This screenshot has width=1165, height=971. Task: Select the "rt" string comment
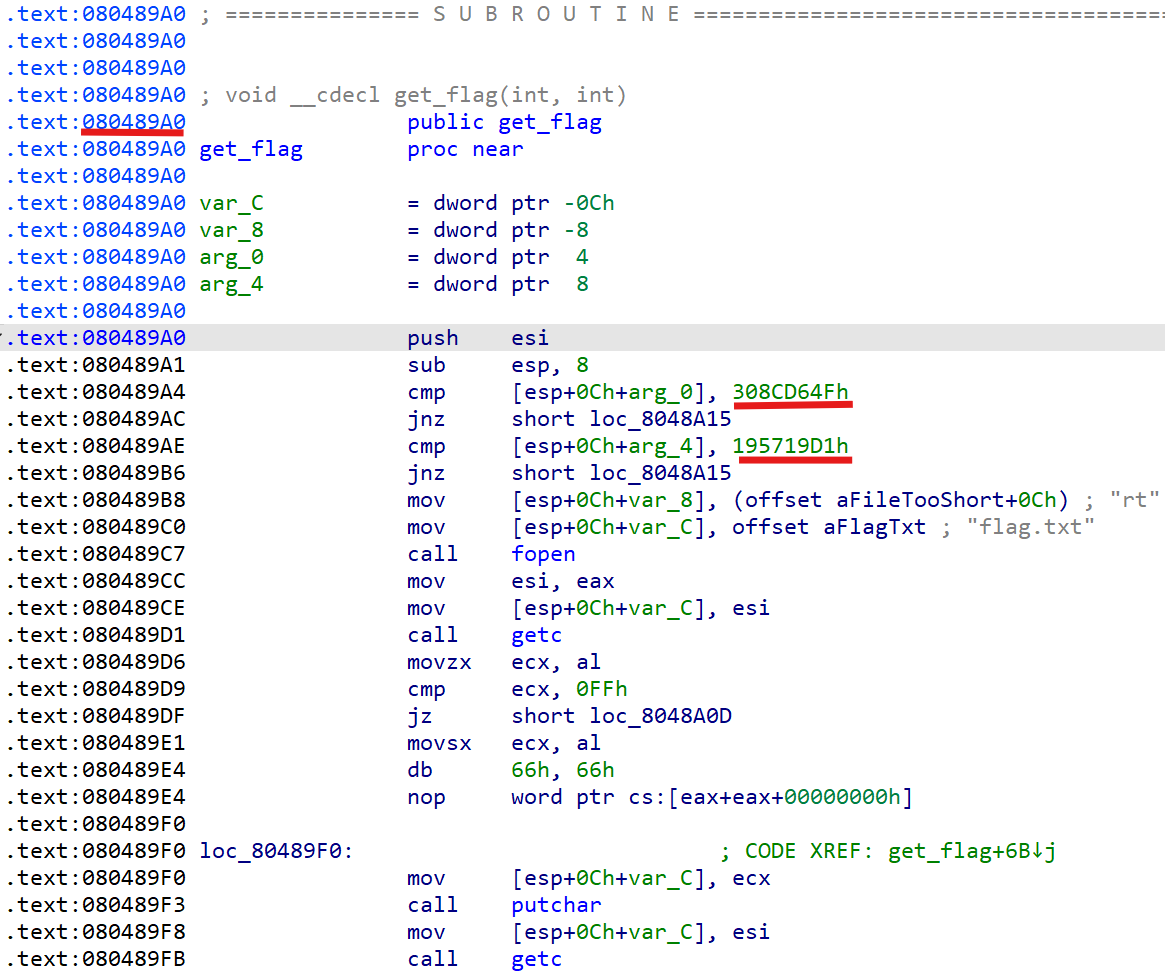1135,500
